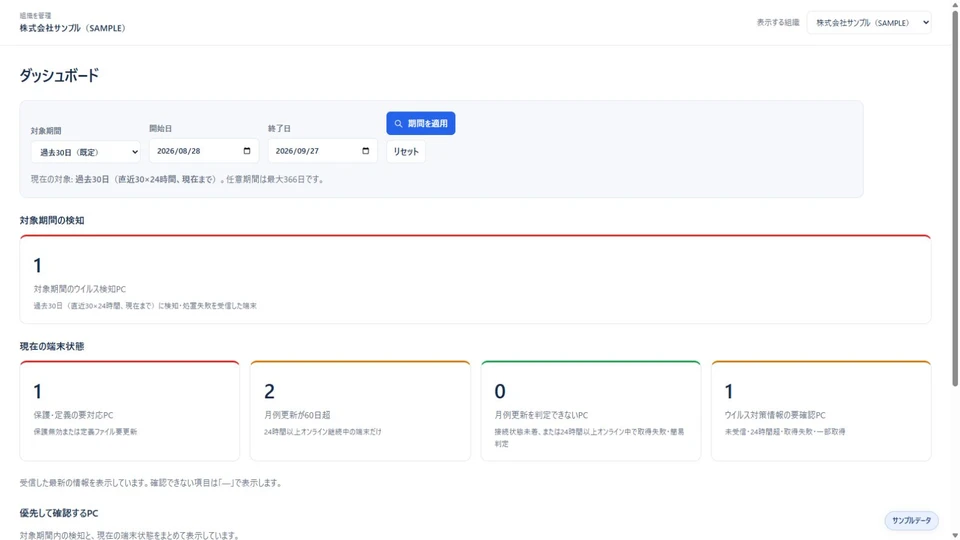Click the scrollbar down arrow
The image size is (960, 540).
coord(954,536)
